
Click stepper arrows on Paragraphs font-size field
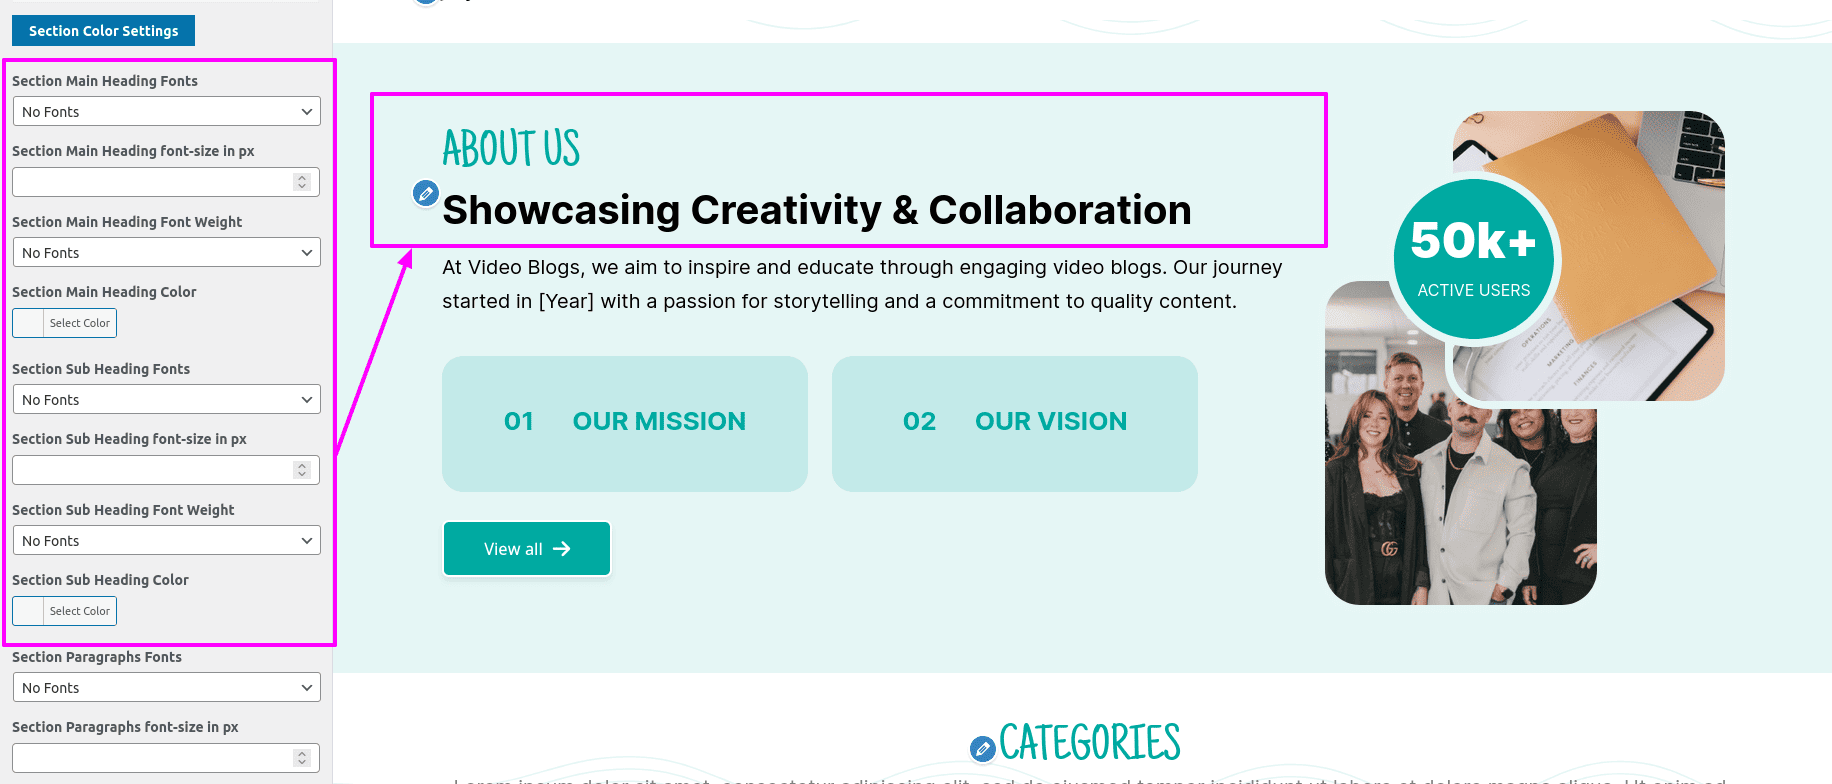point(302,758)
